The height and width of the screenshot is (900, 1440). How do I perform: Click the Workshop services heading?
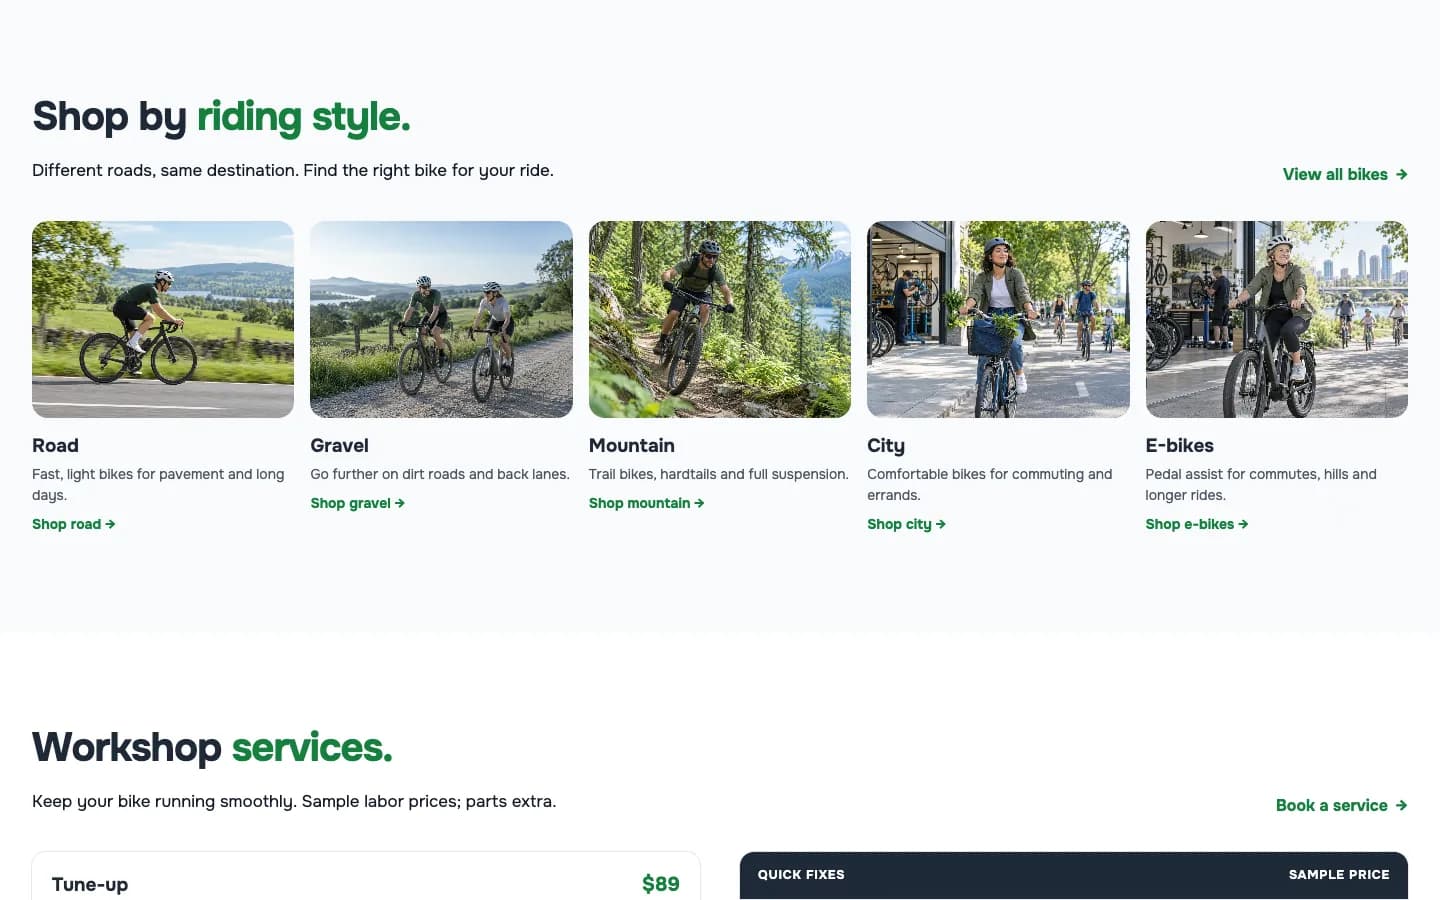212,748
